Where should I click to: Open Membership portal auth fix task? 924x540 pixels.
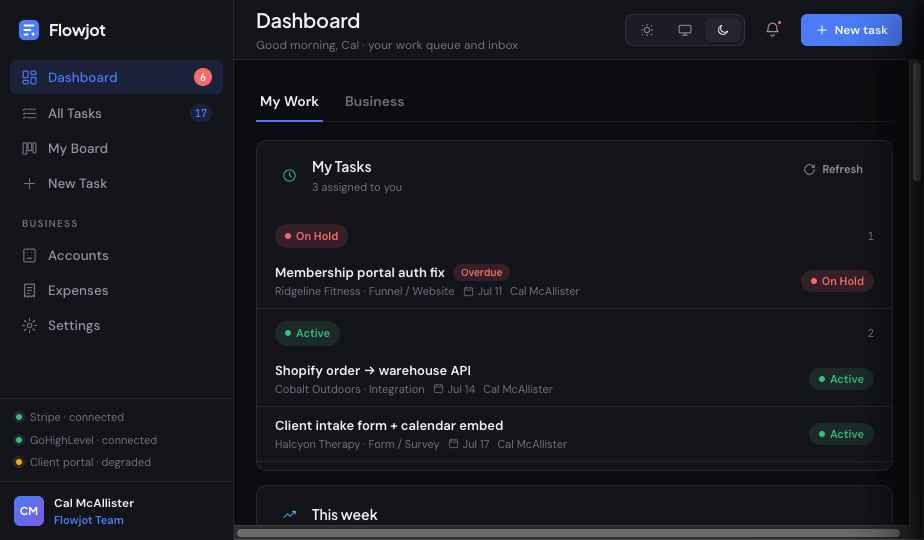(359, 272)
